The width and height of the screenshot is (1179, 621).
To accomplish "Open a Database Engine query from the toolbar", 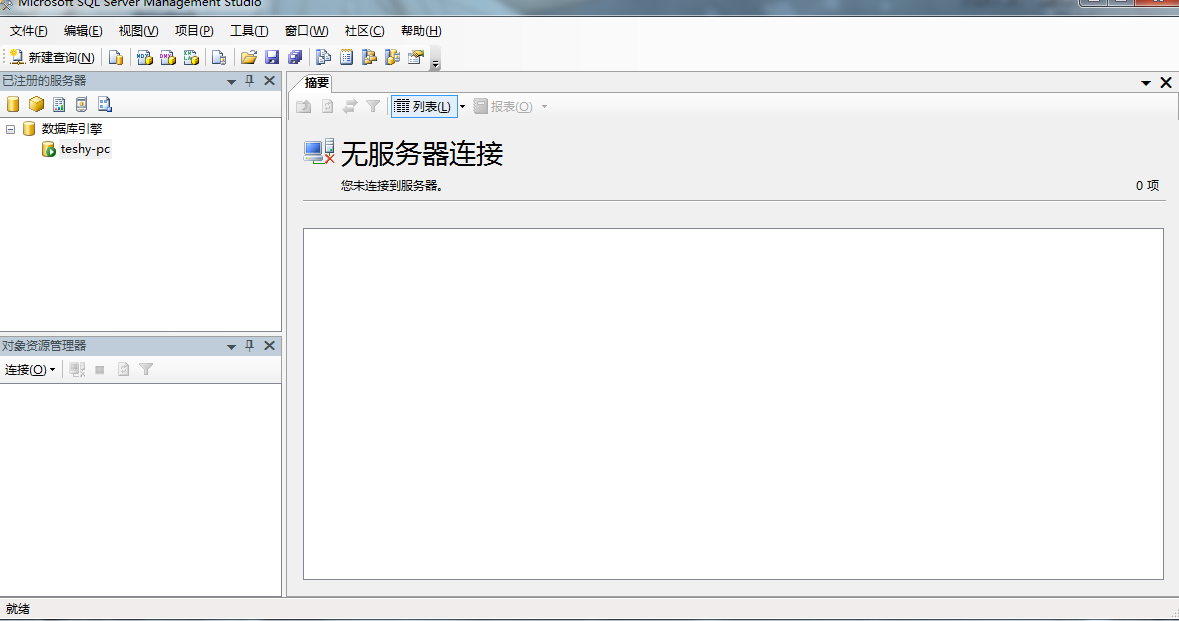I will (116, 57).
